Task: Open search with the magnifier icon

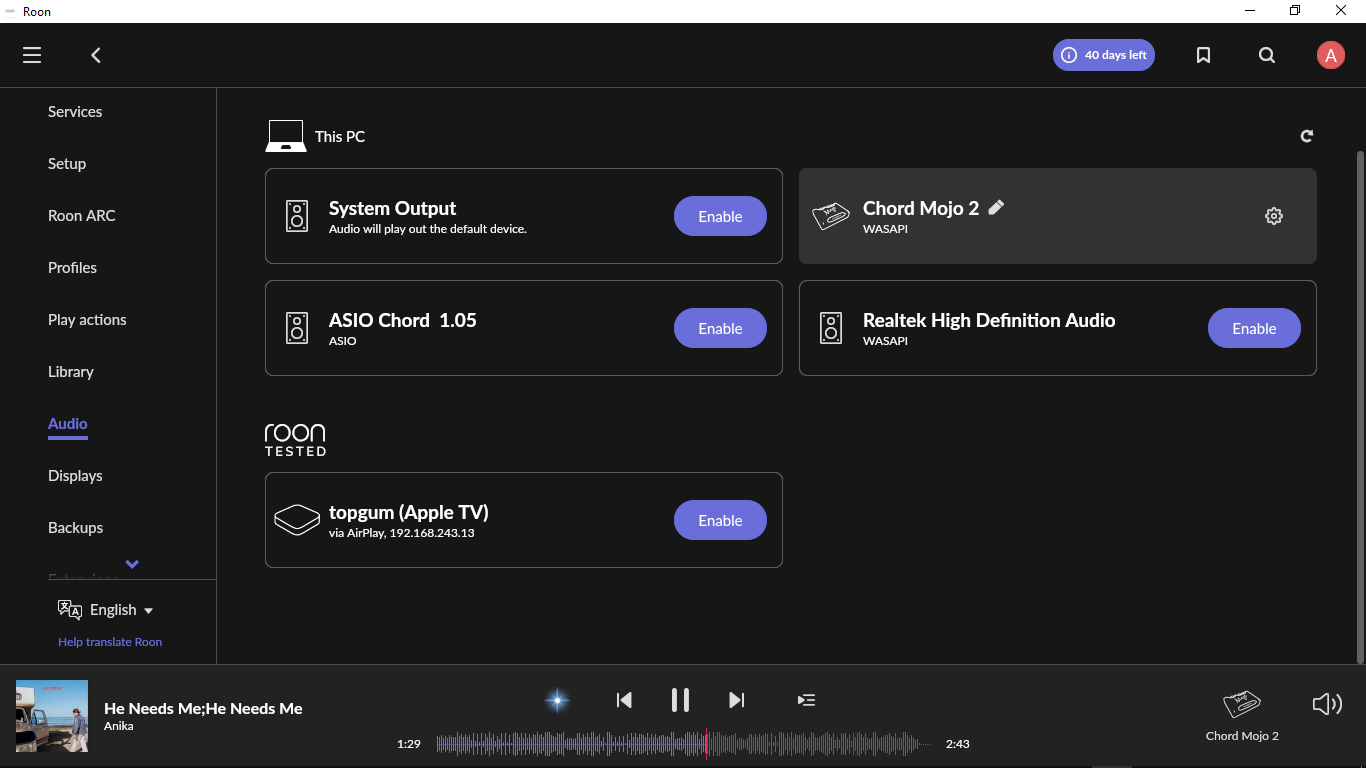Action: [1267, 55]
